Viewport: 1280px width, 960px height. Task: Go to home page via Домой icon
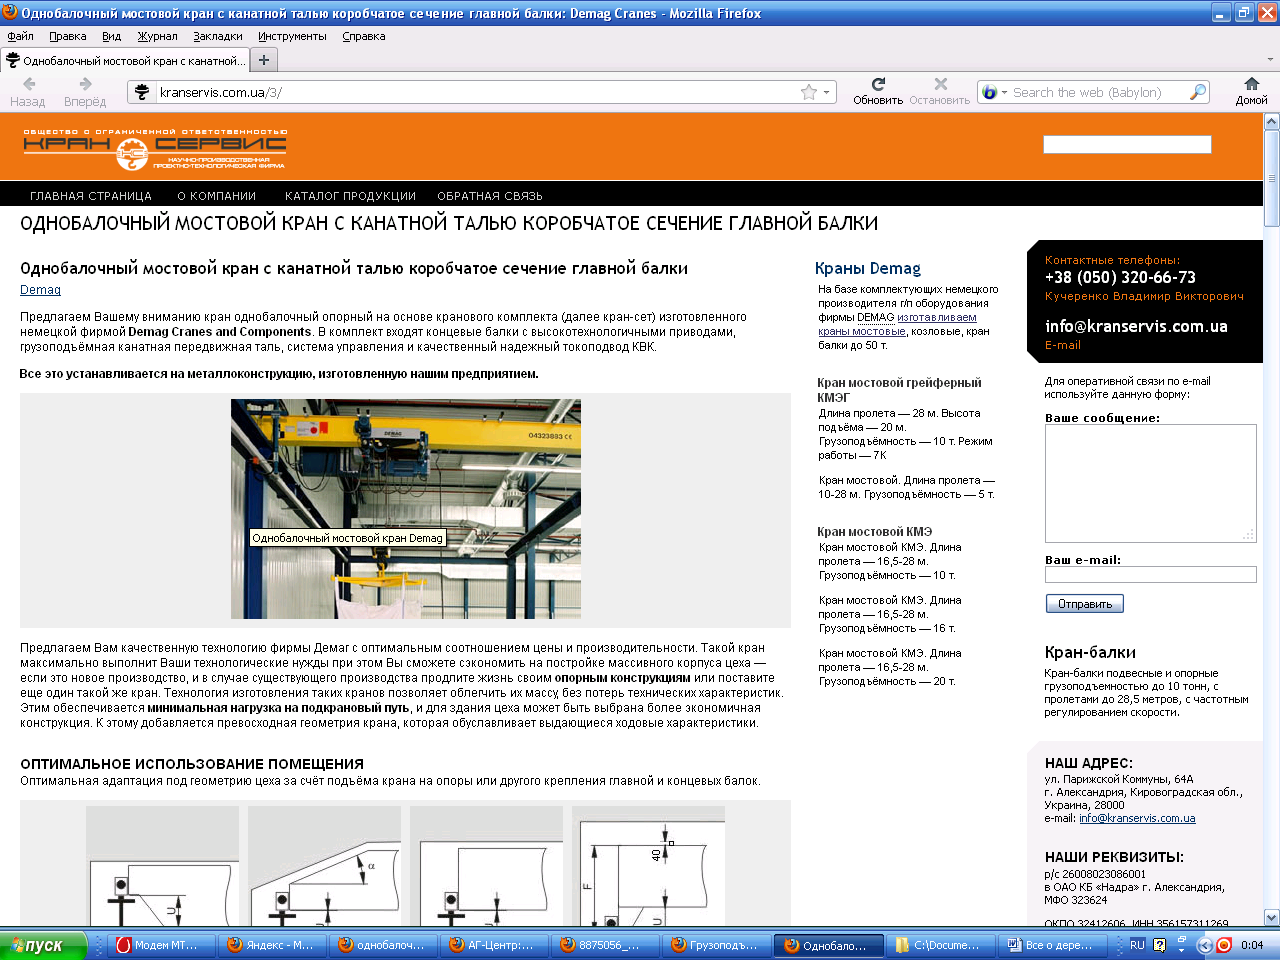(x=1251, y=84)
